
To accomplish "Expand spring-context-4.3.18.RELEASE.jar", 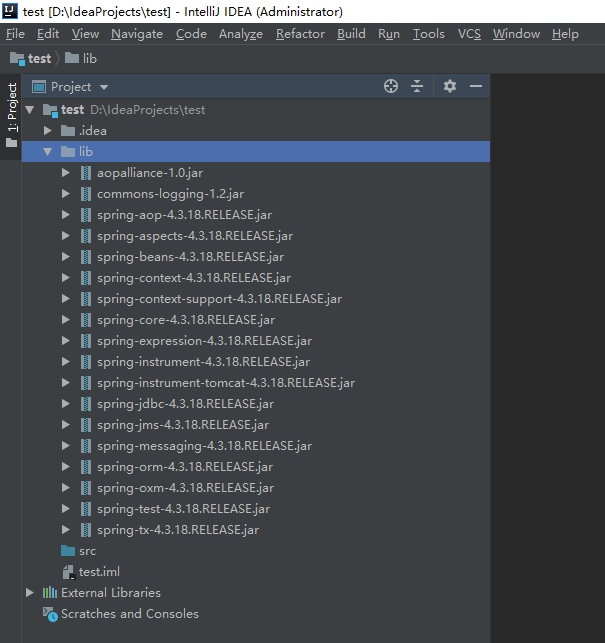I will click(x=66, y=278).
